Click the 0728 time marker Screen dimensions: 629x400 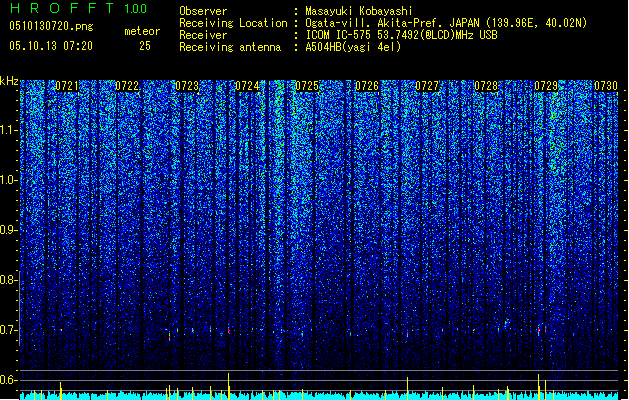click(486, 86)
